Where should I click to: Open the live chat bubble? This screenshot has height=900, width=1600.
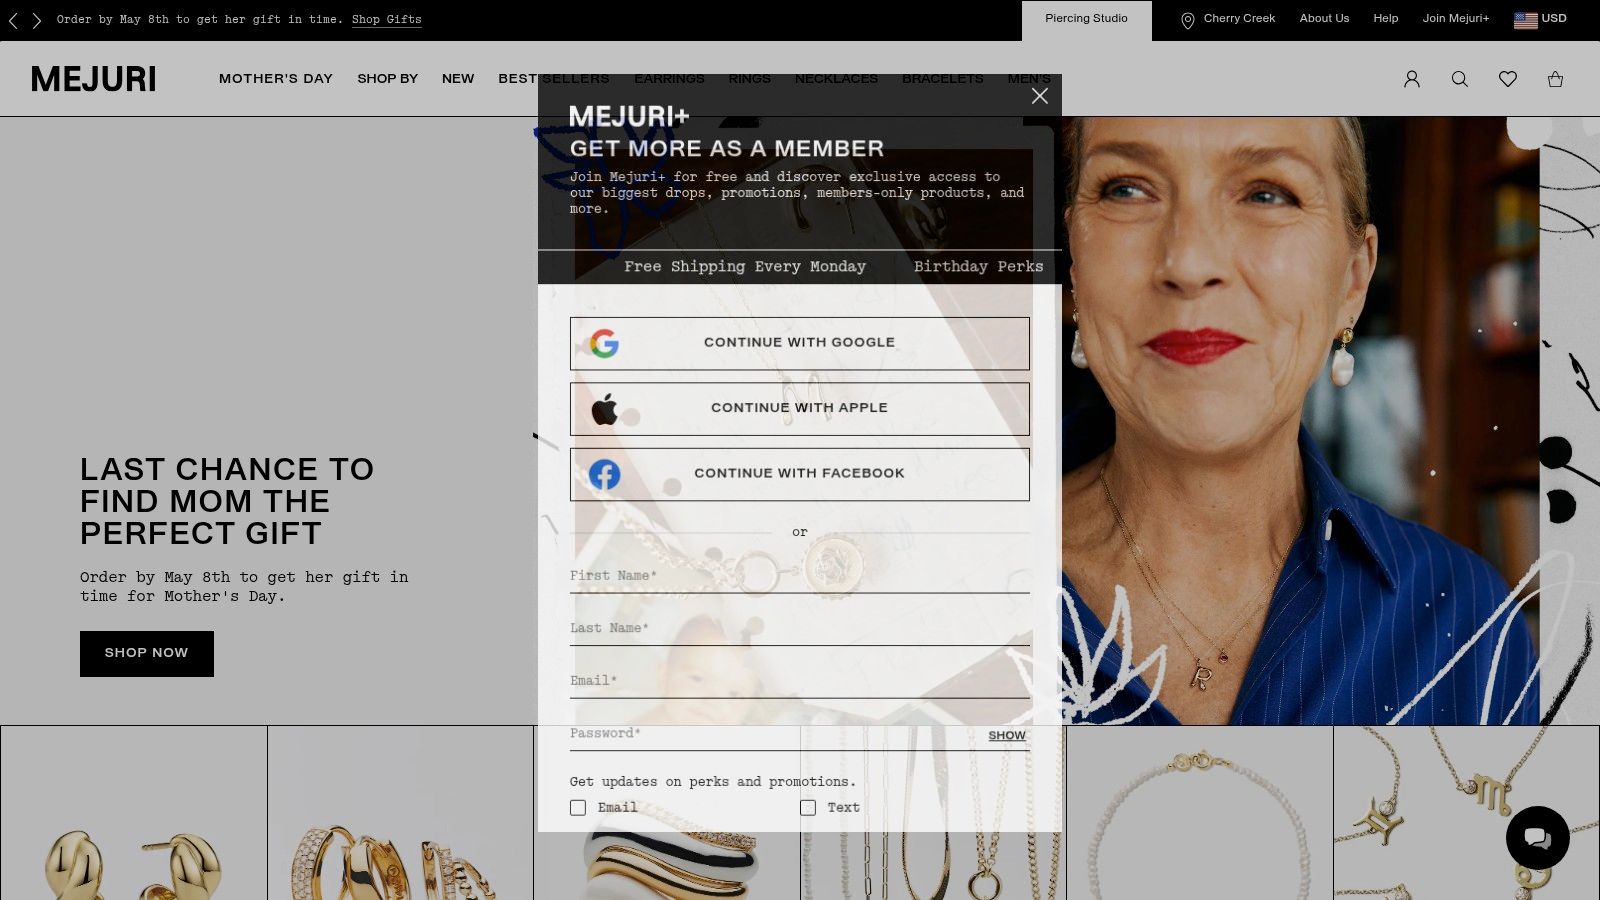click(x=1538, y=838)
